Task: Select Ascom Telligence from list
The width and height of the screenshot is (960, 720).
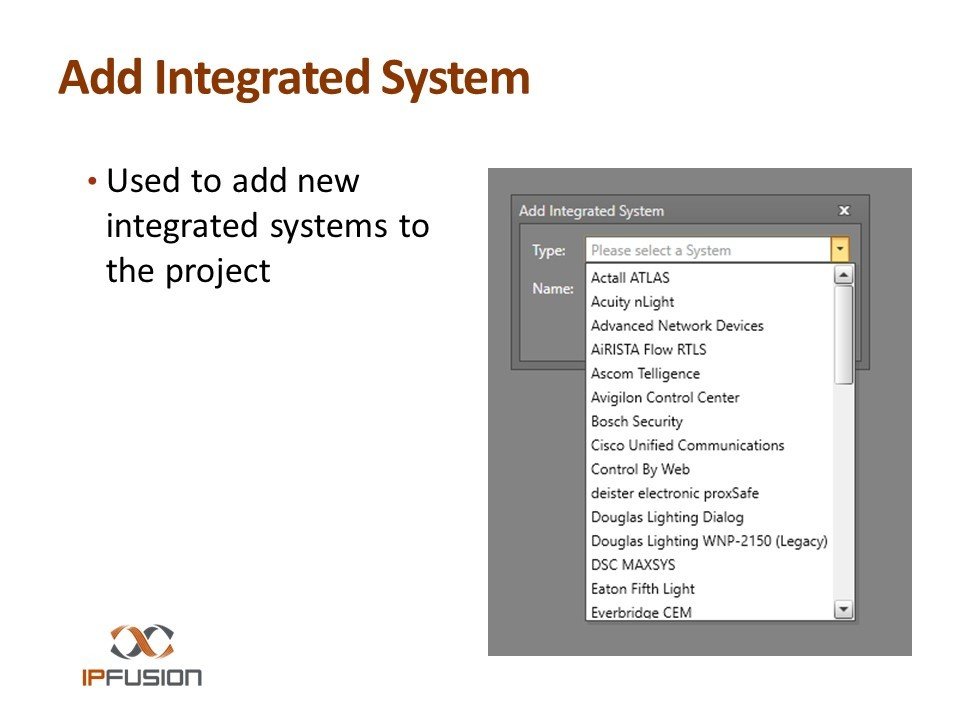Action: (710, 373)
